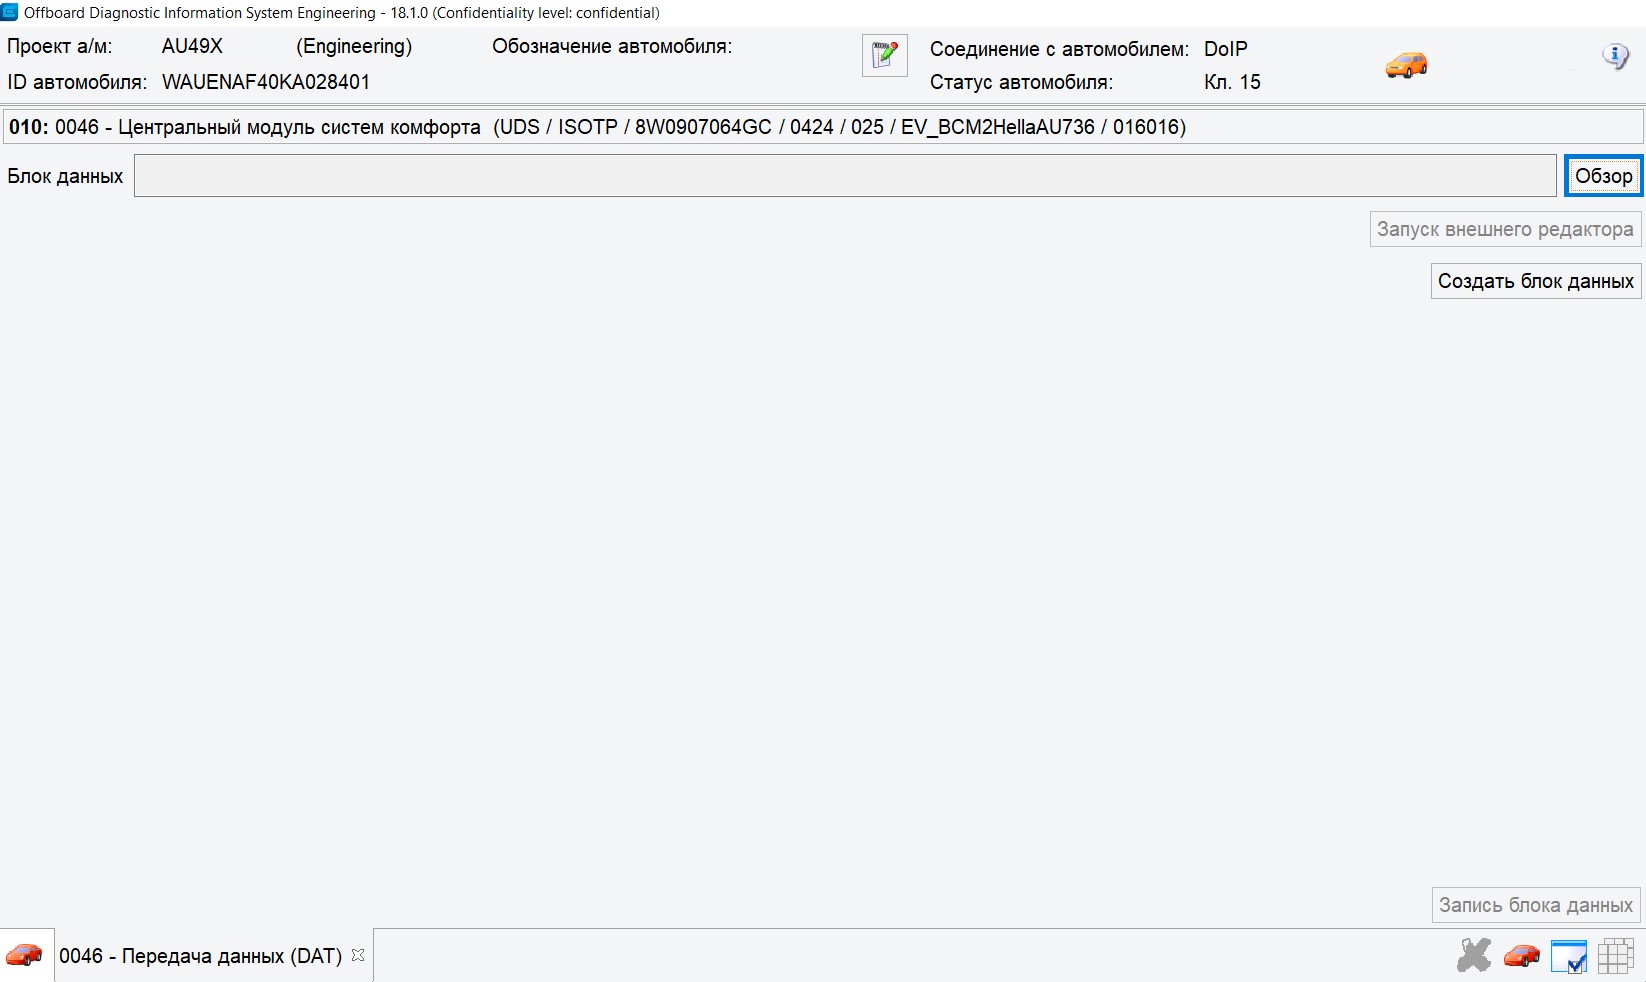This screenshot has width=1646, height=982.
Task: Click the red car icon at bottom right
Action: pos(1521,956)
